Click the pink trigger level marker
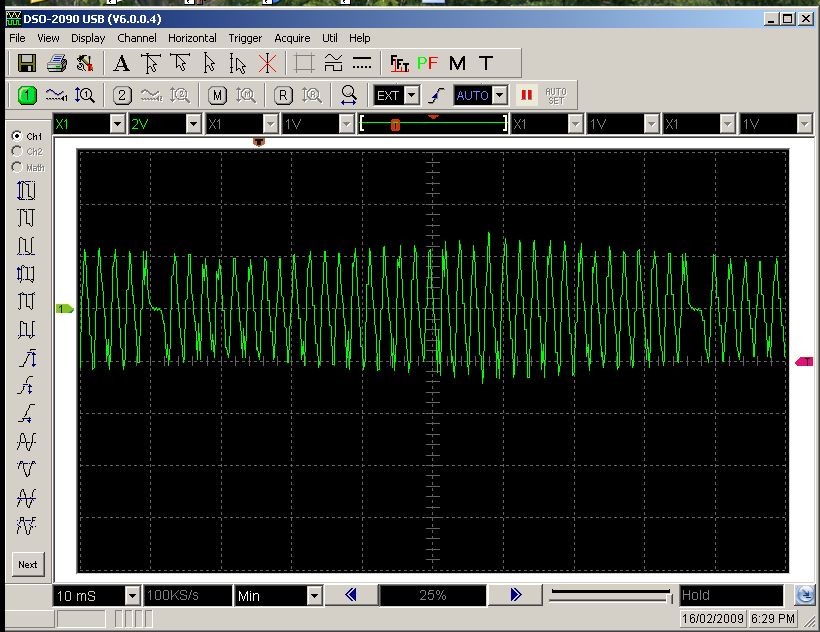This screenshot has height=632, width=820. tap(804, 361)
